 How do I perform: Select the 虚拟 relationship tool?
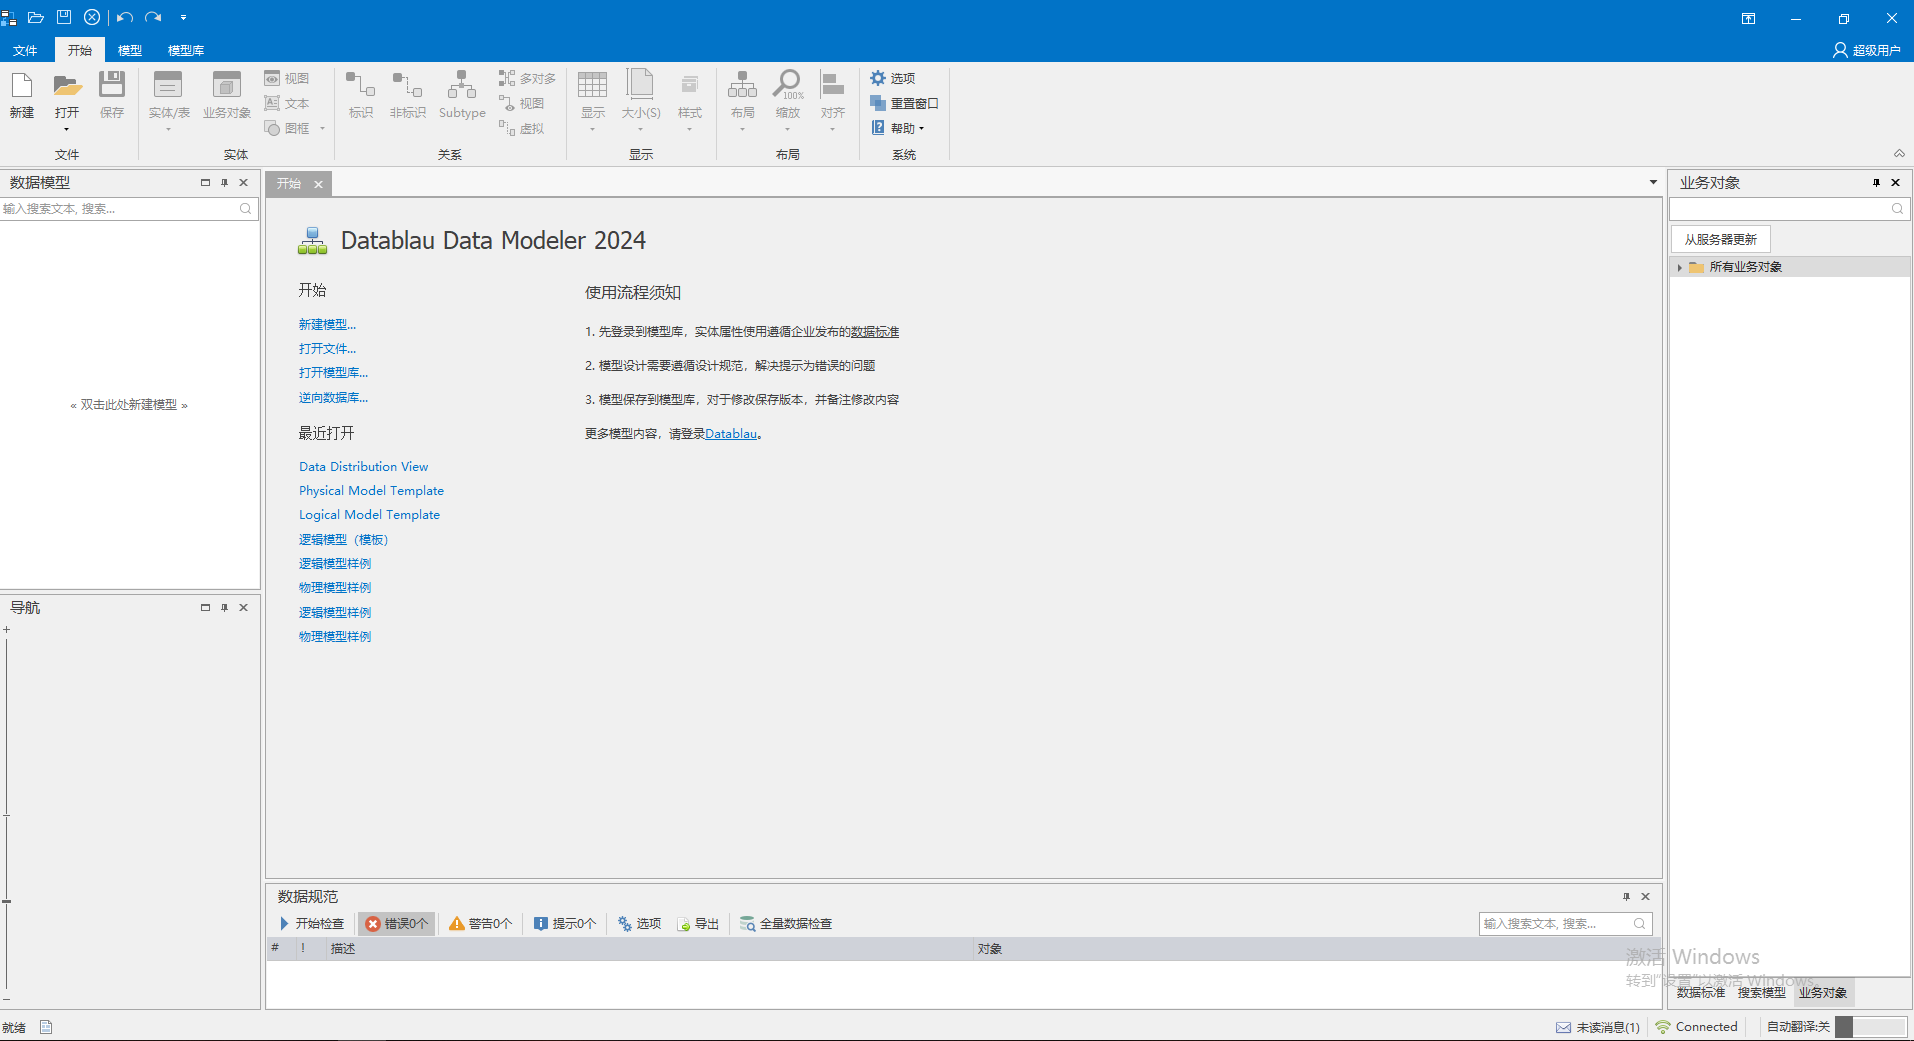click(x=522, y=128)
